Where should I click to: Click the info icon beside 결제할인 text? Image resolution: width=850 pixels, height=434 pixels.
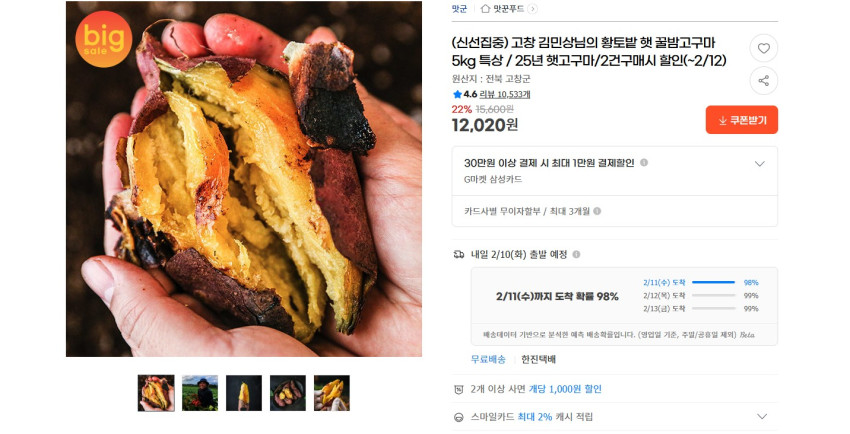(644, 163)
